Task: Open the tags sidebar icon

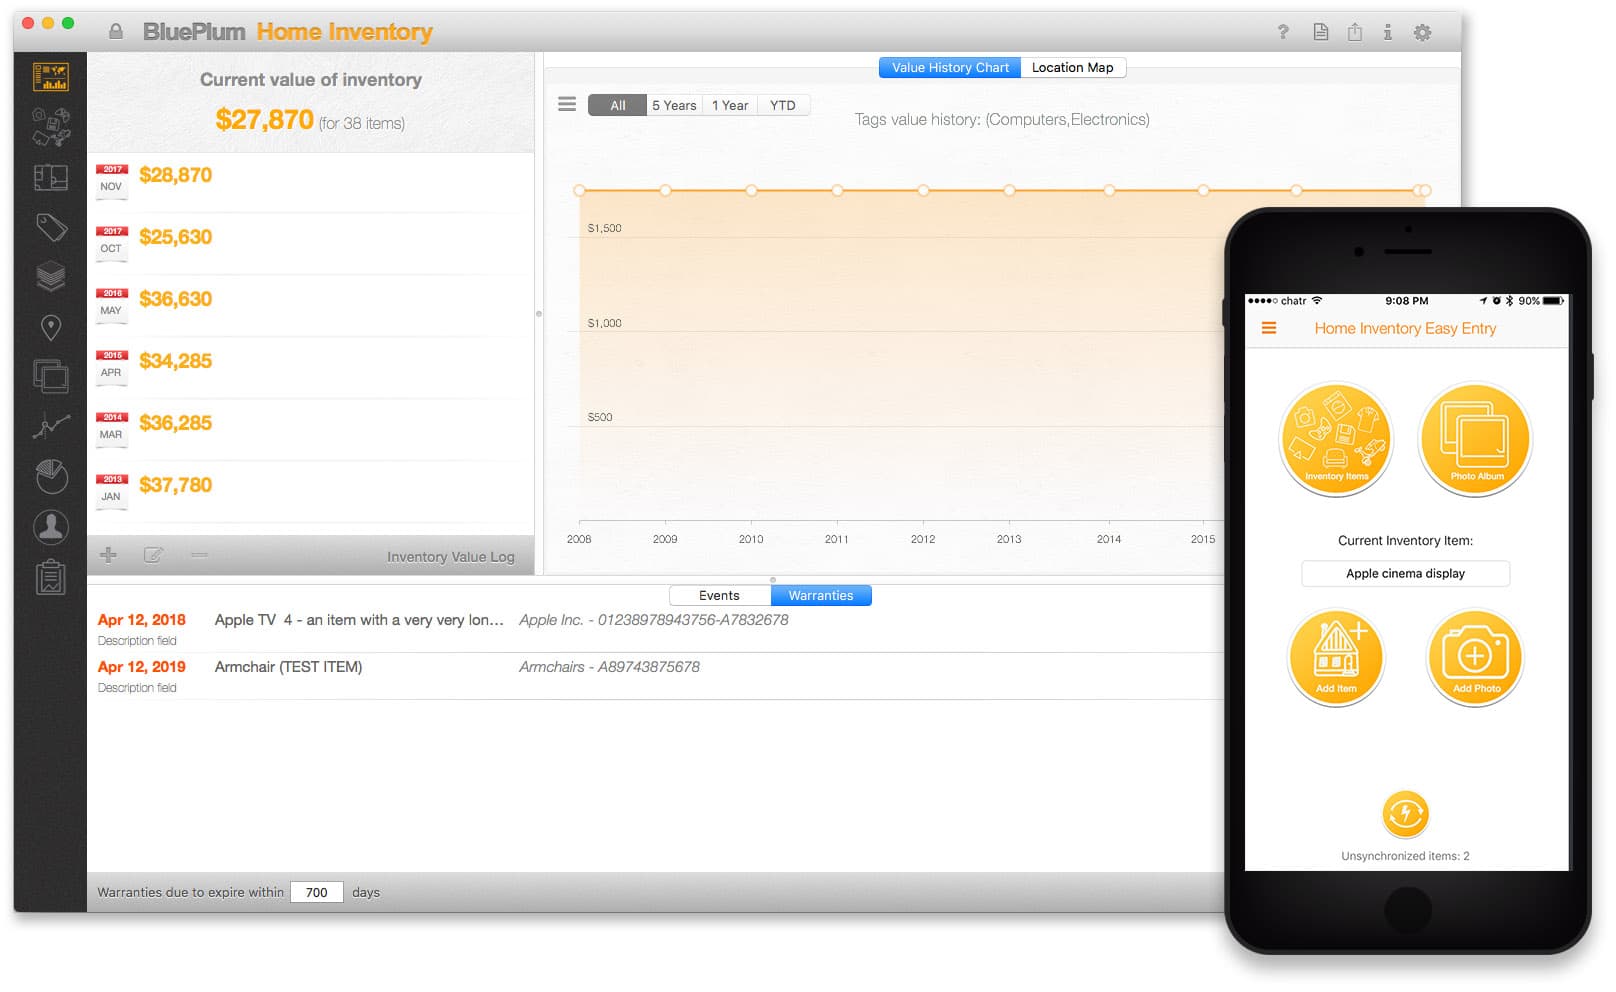Action: pyautogui.click(x=51, y=227)
